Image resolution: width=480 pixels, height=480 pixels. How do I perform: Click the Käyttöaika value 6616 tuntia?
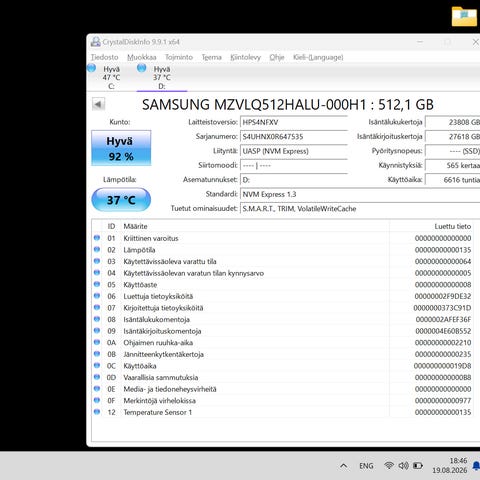pos(453,180)
